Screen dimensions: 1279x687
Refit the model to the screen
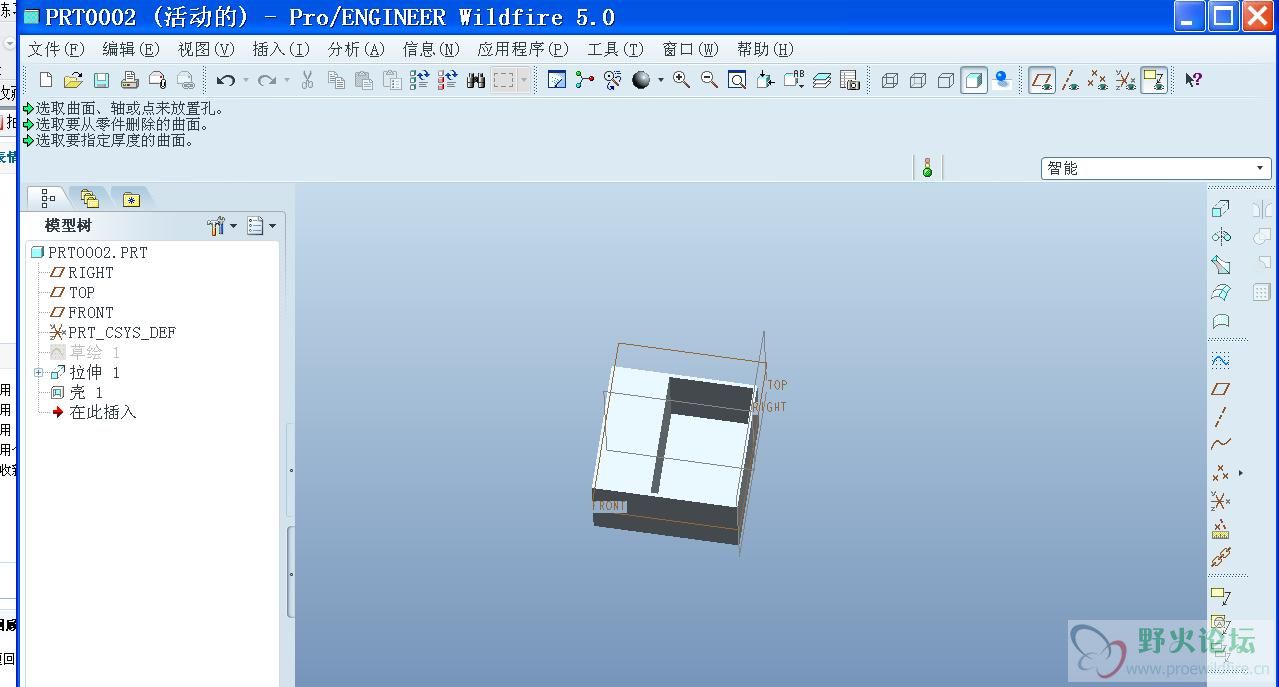click(x=737, y=80)
